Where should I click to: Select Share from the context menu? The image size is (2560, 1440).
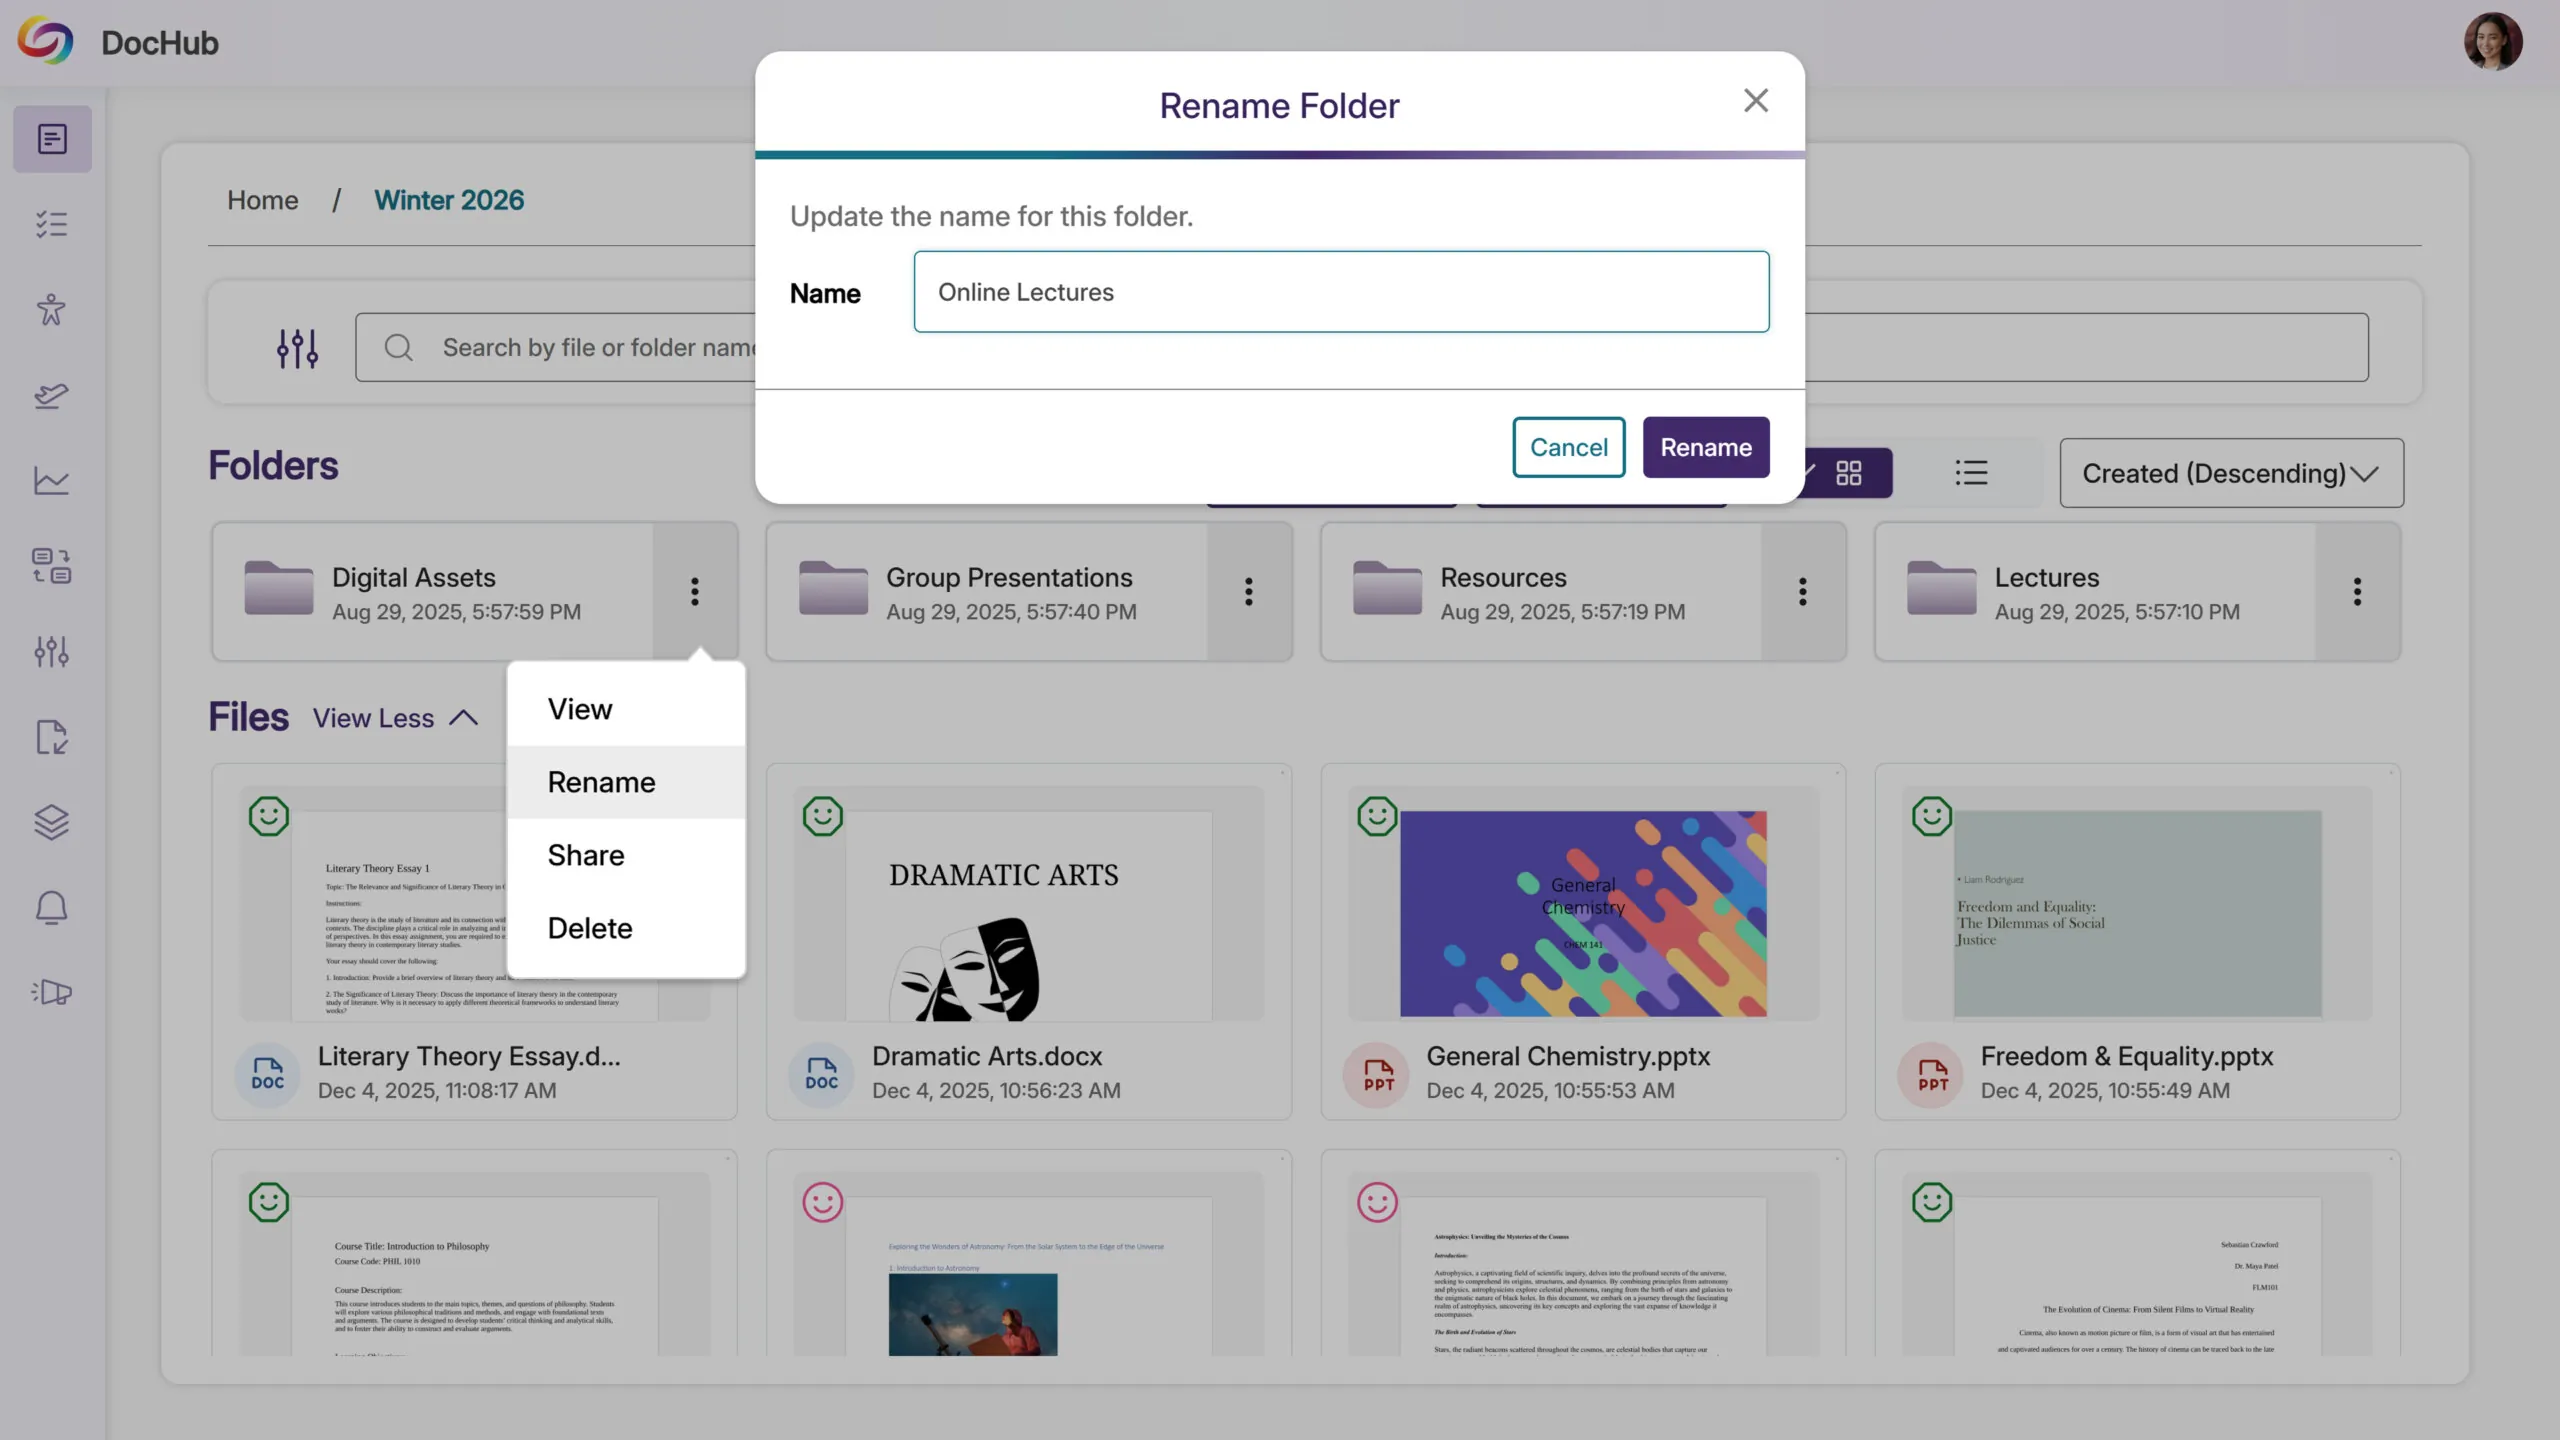[586, 855]
